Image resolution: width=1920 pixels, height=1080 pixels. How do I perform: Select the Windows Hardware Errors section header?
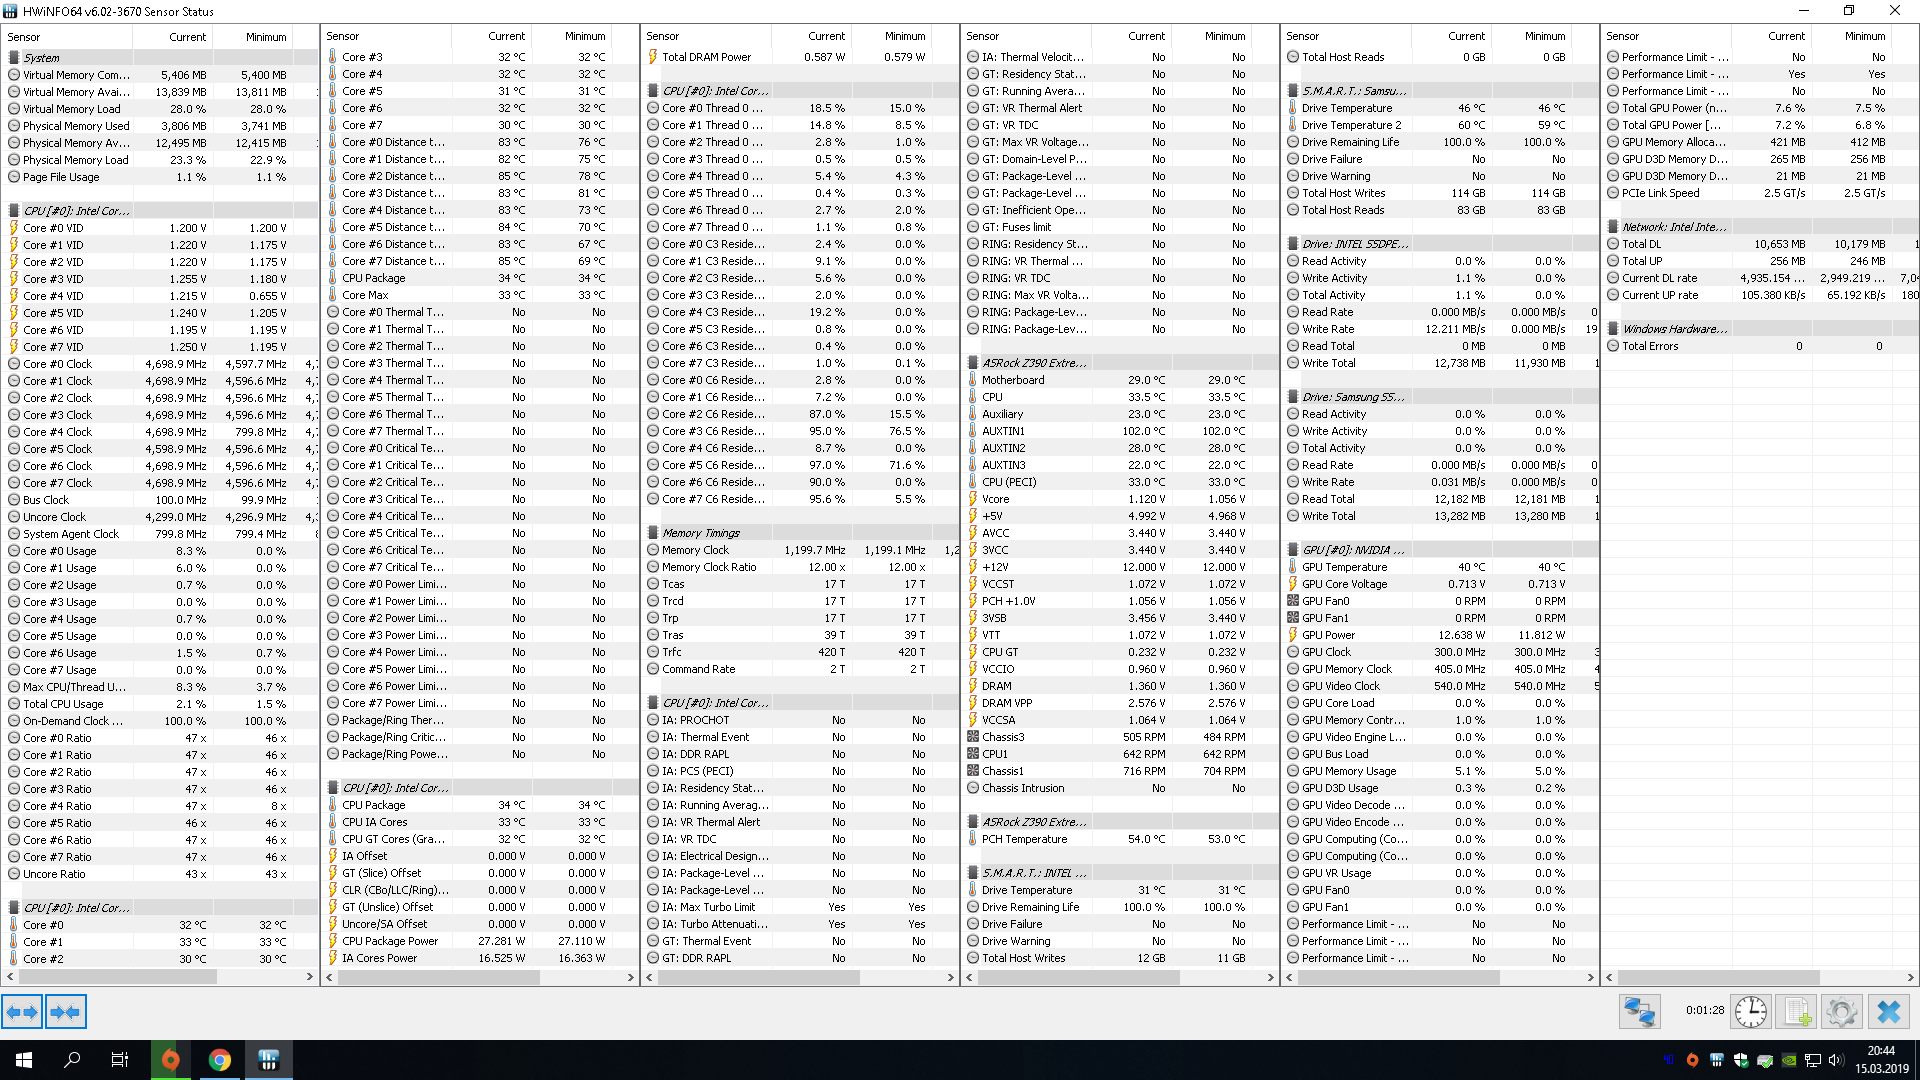click(1674, 329)
